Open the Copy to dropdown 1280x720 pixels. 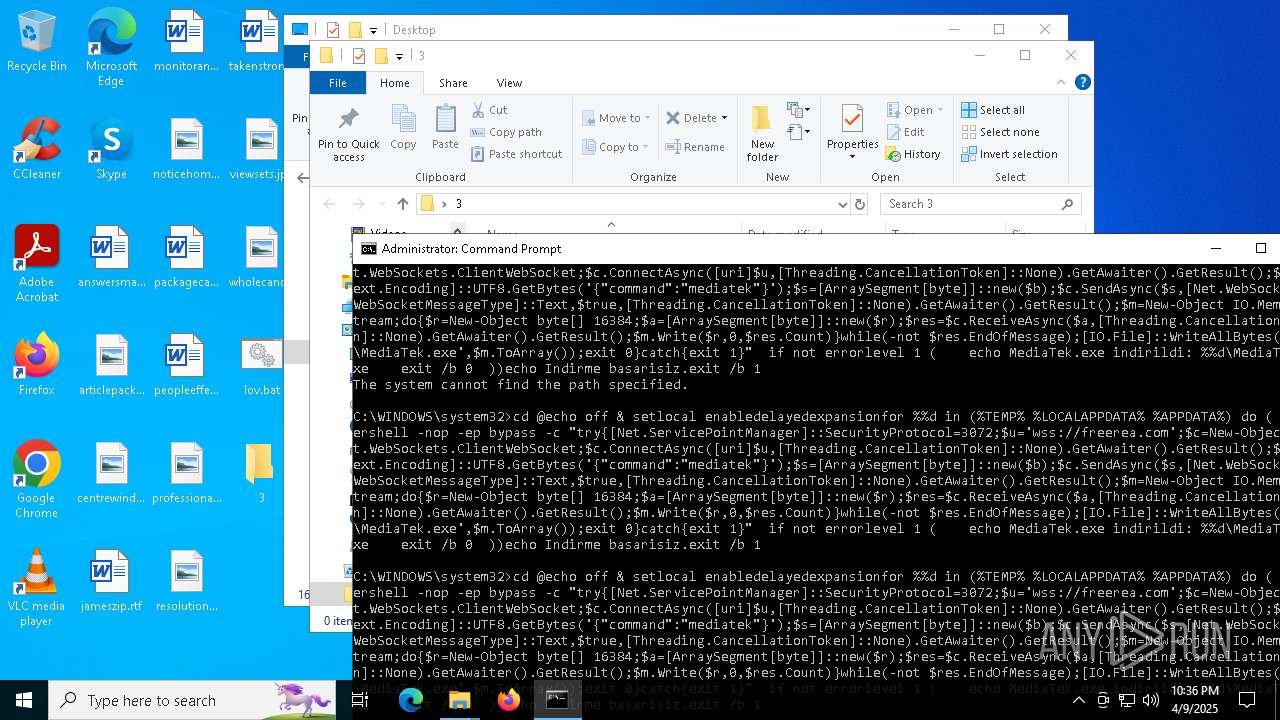[x=616, y=147]
